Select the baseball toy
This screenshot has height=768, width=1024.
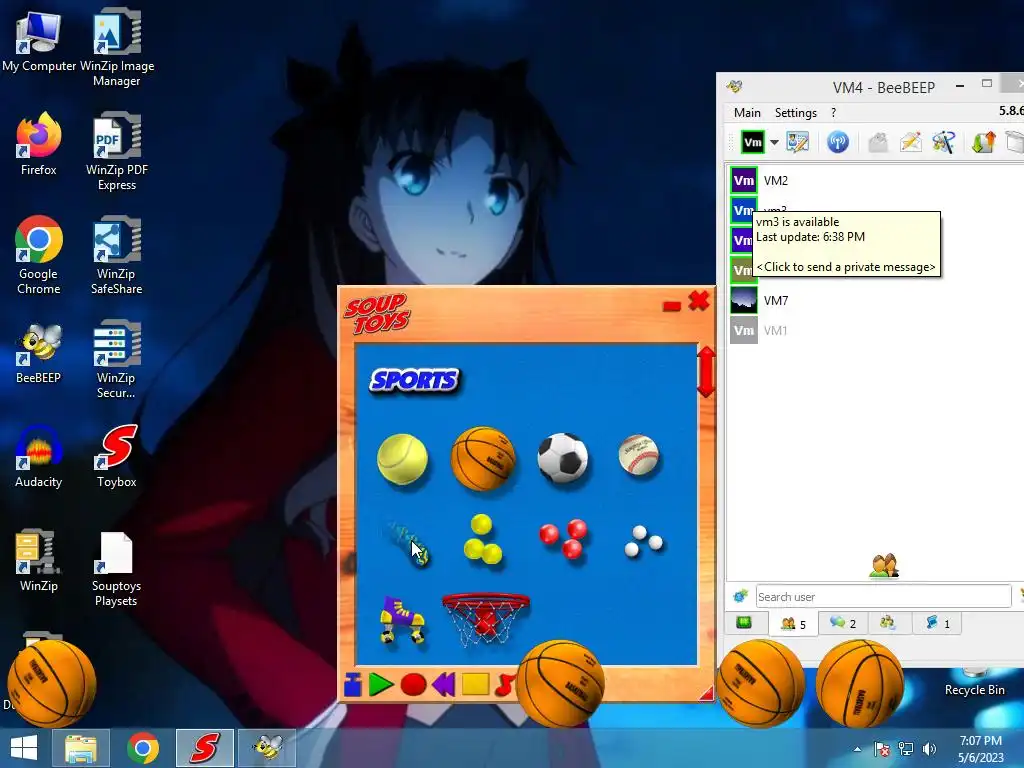point(639,455)
